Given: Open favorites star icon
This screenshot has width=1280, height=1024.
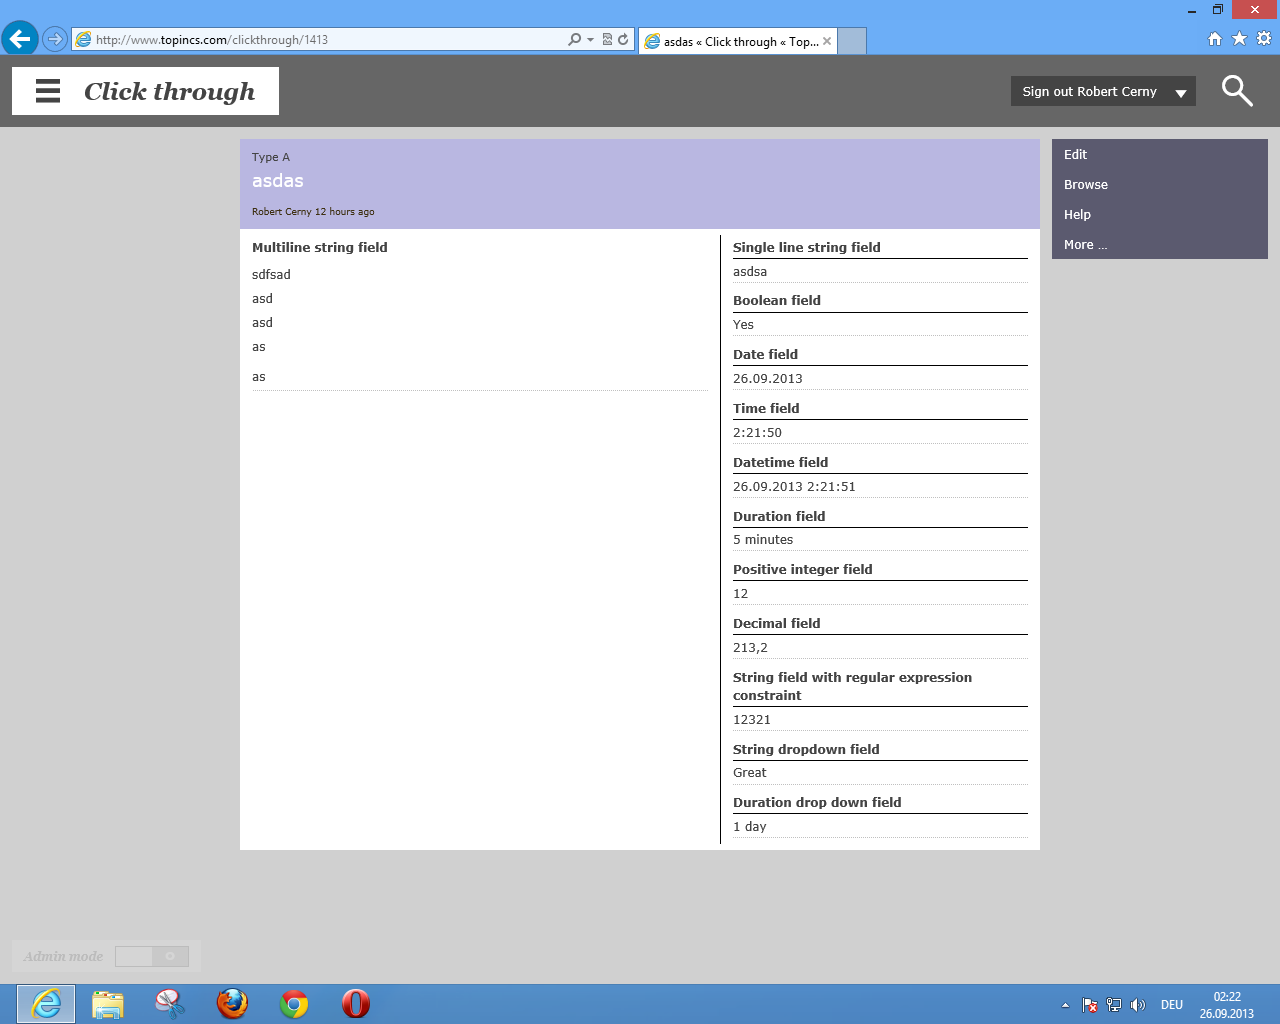Looking at the screenshot, I should click(1239, 39).
